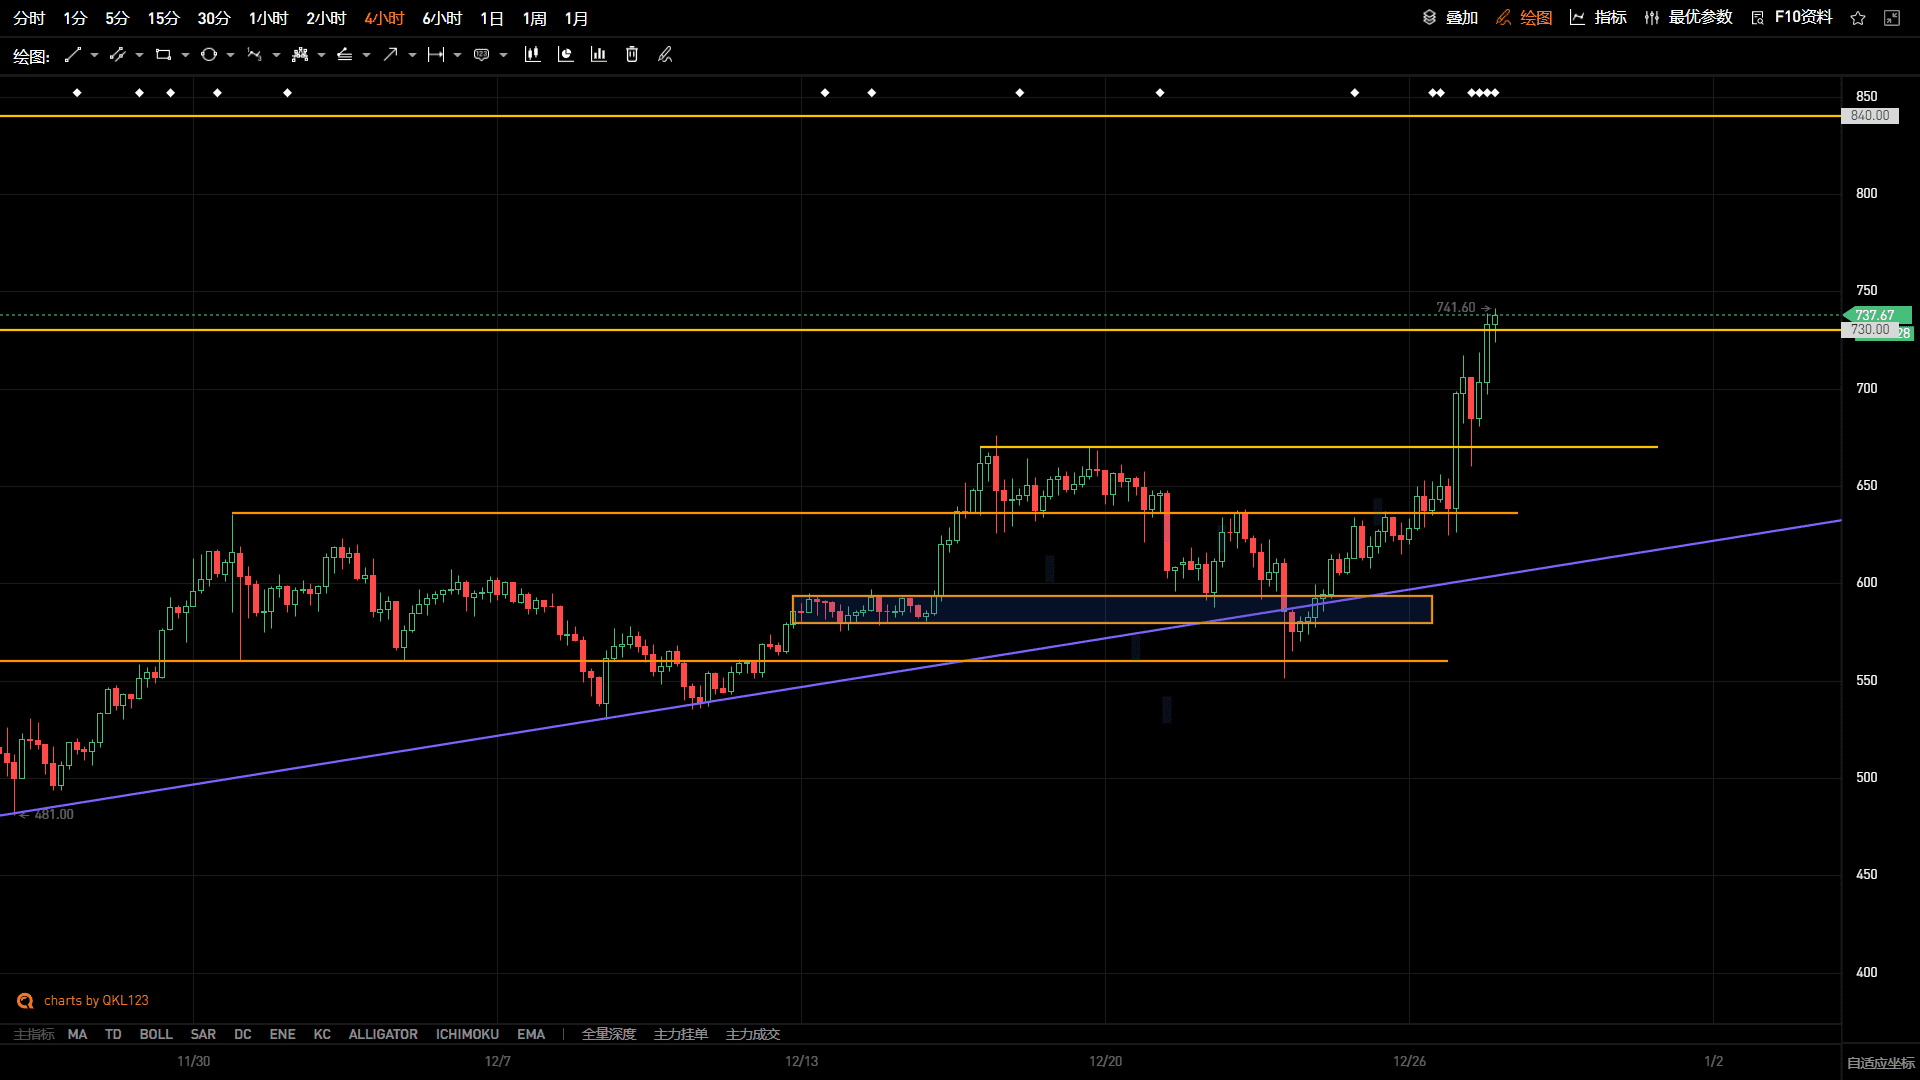This screenshot has width=1920, height=1080.
Task: Select the circle shape tool
Action: 209,55
